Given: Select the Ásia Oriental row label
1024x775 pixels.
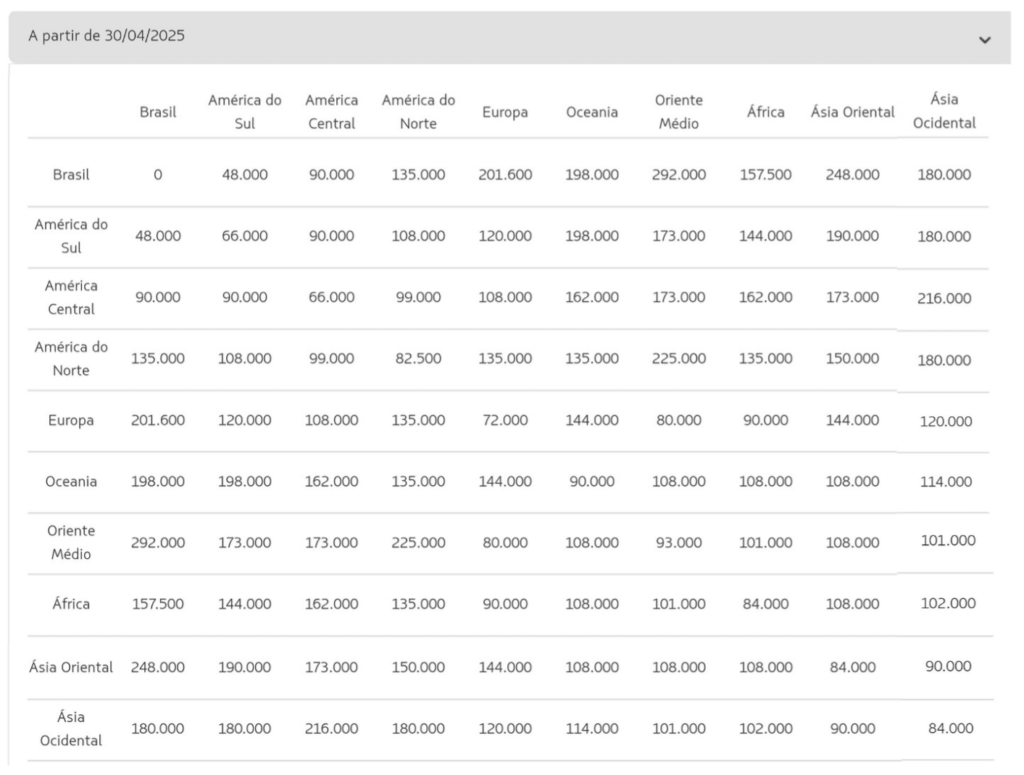Looking at the screenshot, I should (x=71, y=667).
